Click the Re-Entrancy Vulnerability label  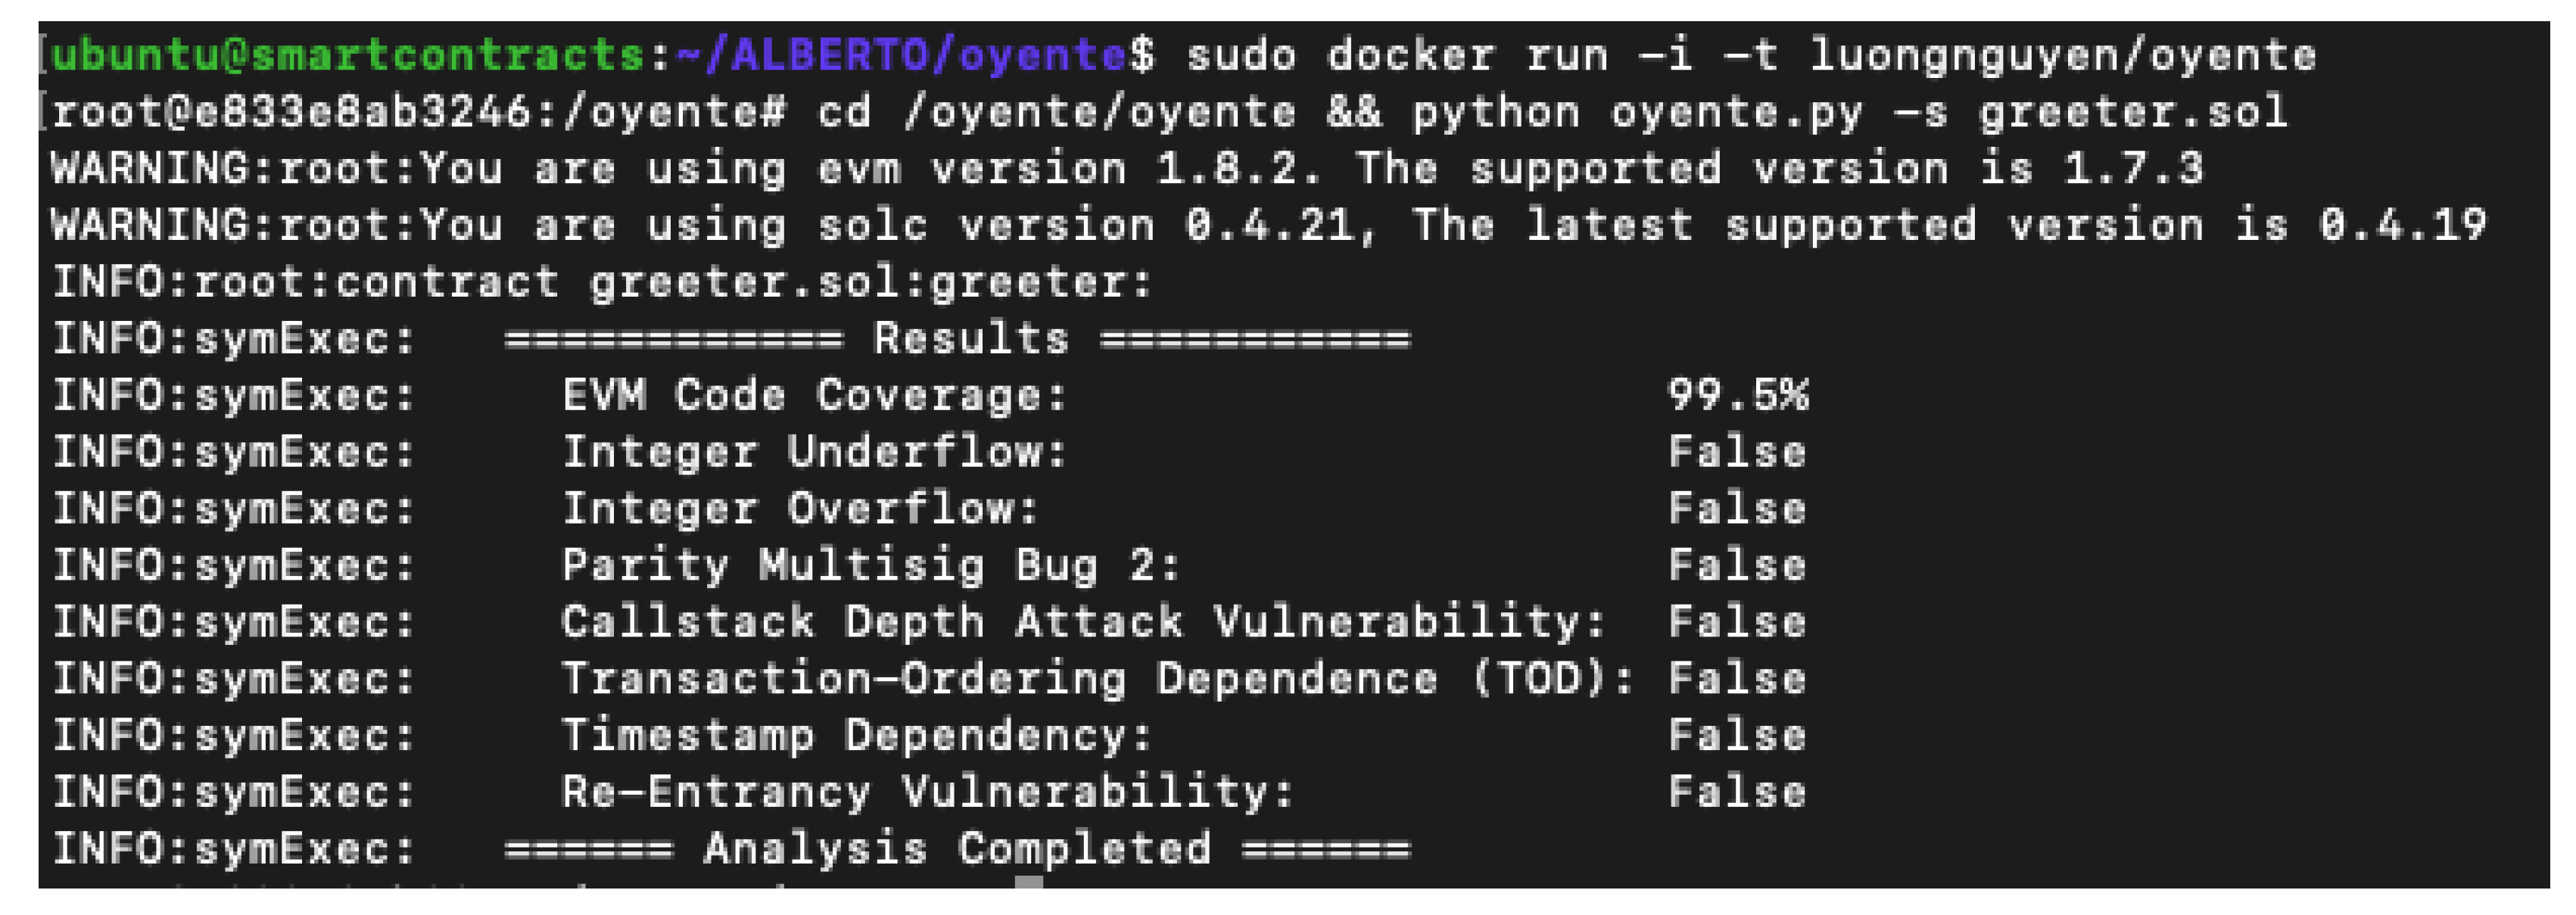coord(928,792)
